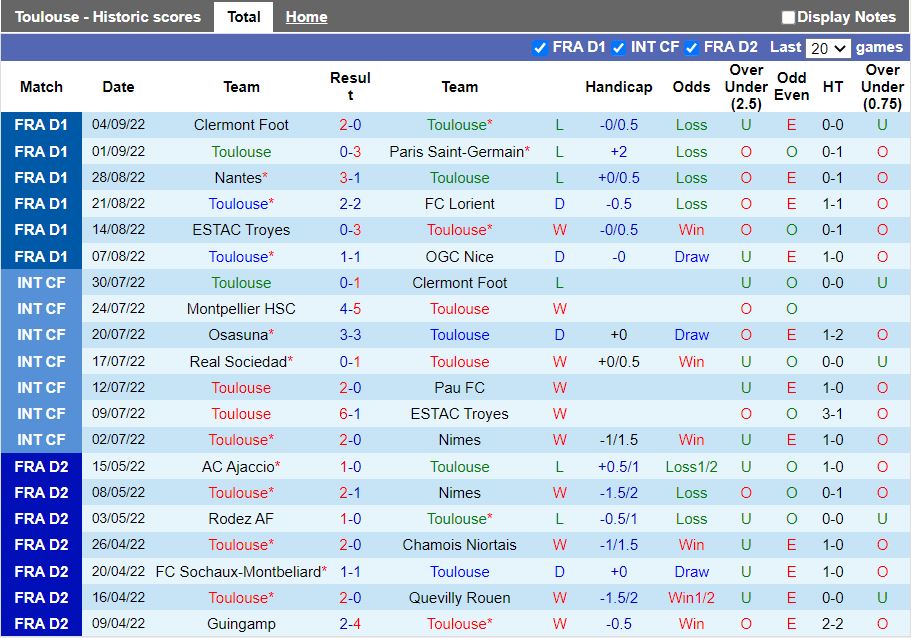Click the Paris Saint-Germain team link
Image resolution: width=911 pixels, height=638 pixels.
[457, 152]
